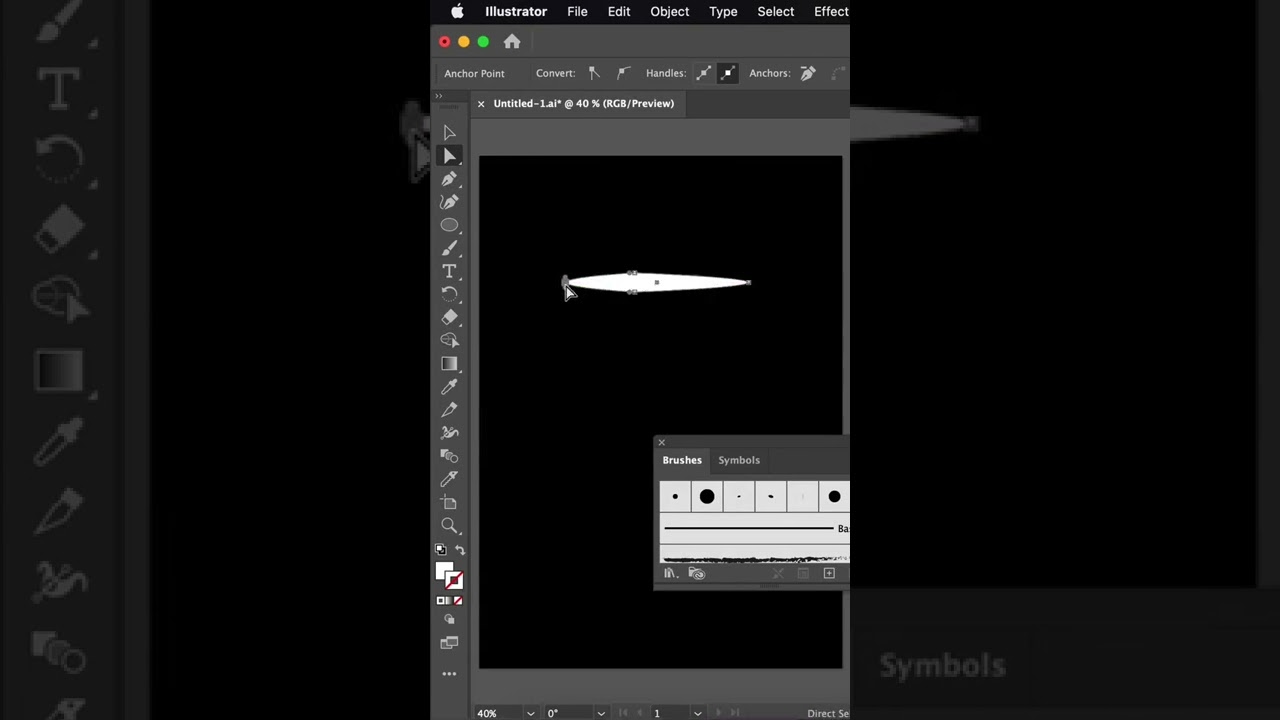Select the Shape Builder tool
The width and height of the screenshot is (1280, 720).
coord(449,340)
